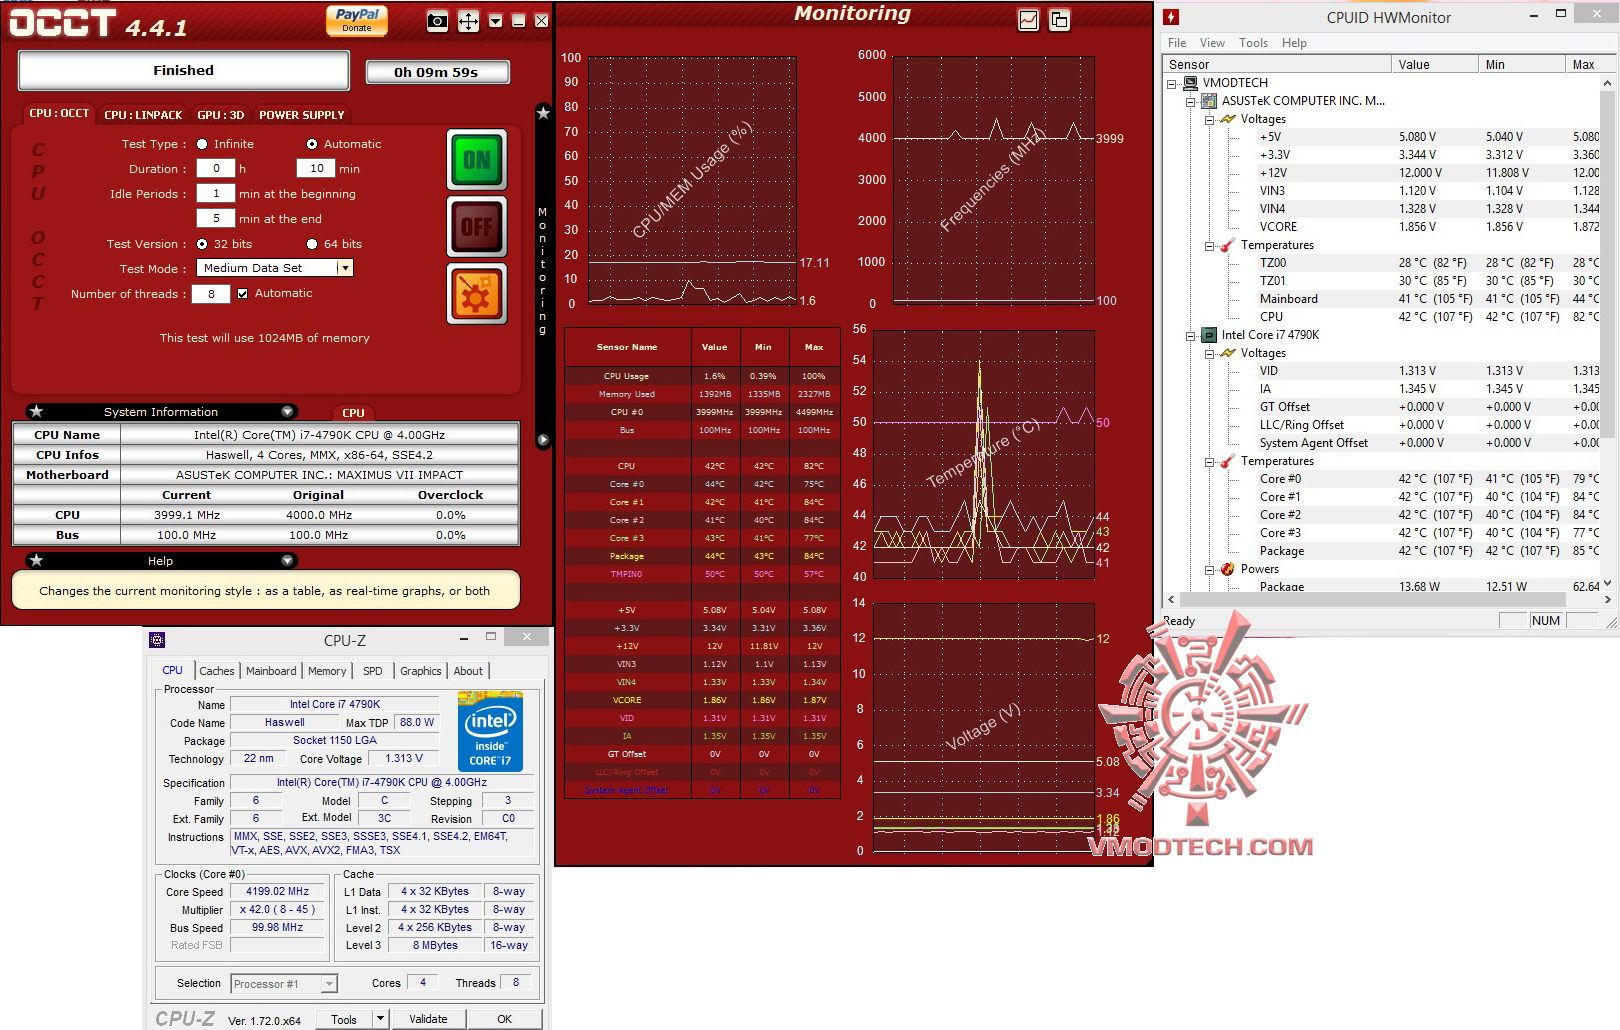
Task: Select the VMODTECH computer icon in HWMonitor
Action: [1190, 83]
